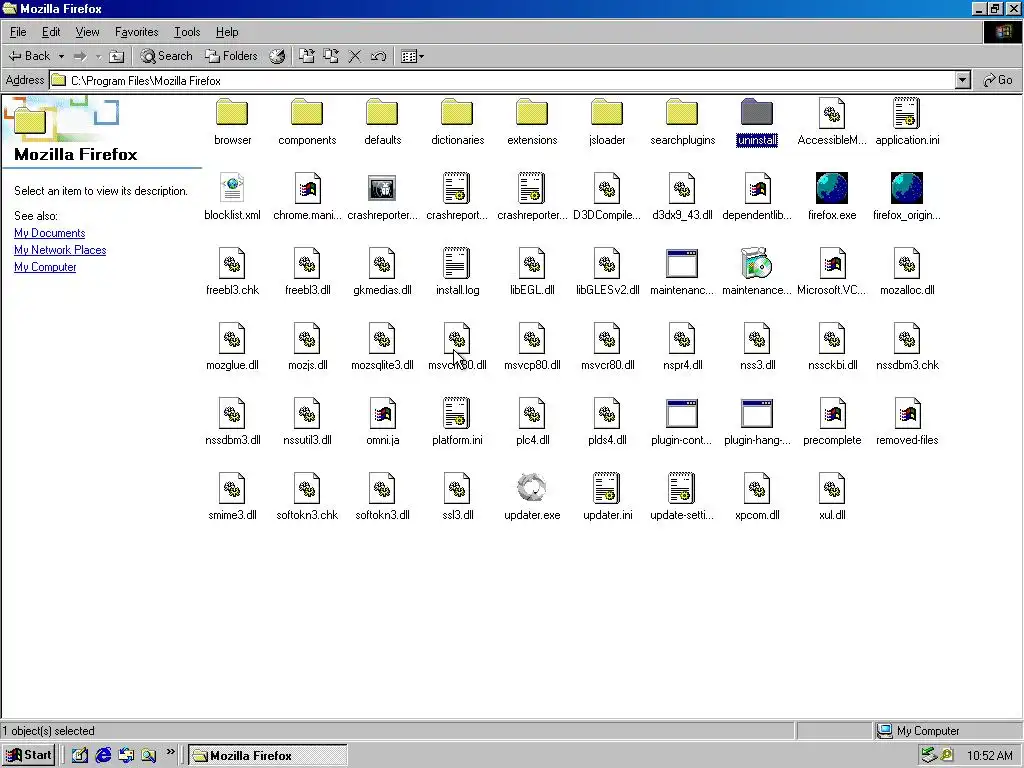This screenshot has width=1024, height=768.
Task: Select the application.ini file icon
Action: (x=906, y=113)
